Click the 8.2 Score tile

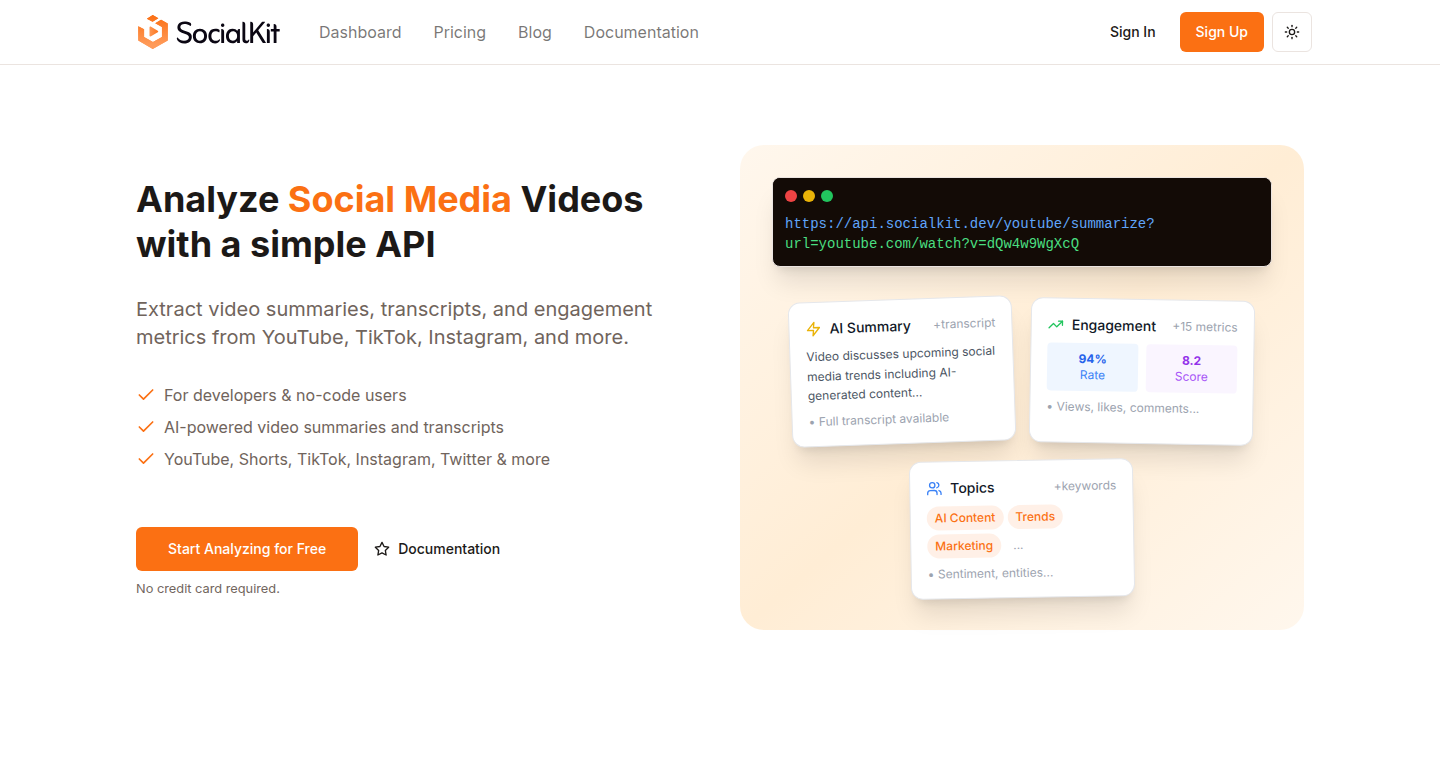tap(1191, 369)
